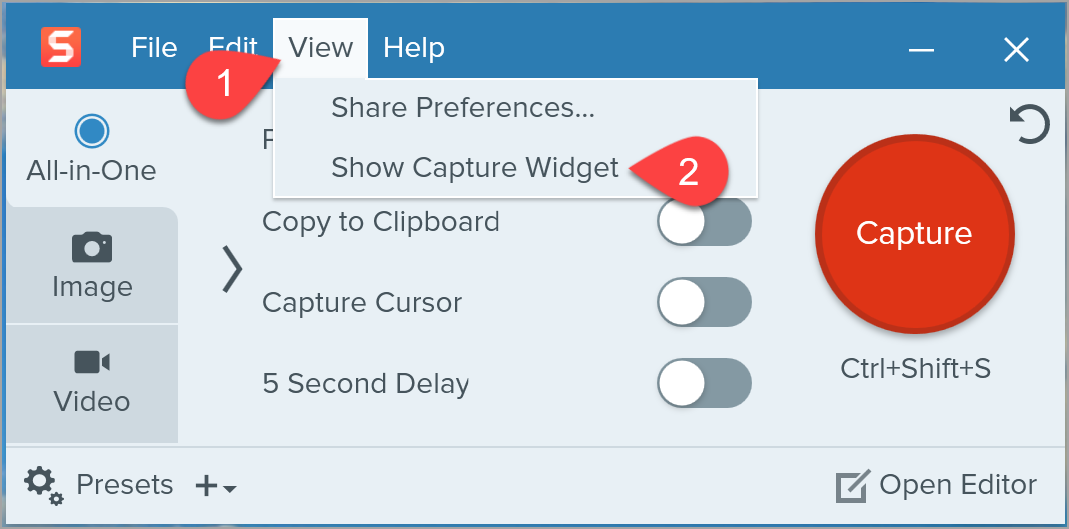
Task: Minimize the Snagit capture window
Action: 922,50
